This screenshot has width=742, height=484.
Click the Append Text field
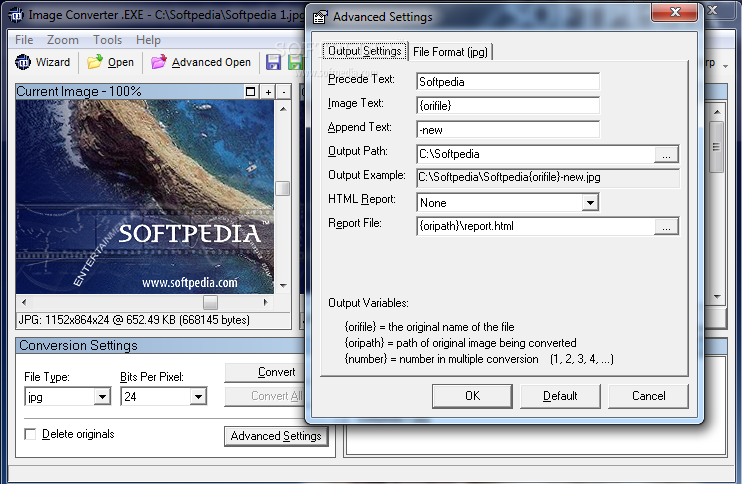point(508,130)
